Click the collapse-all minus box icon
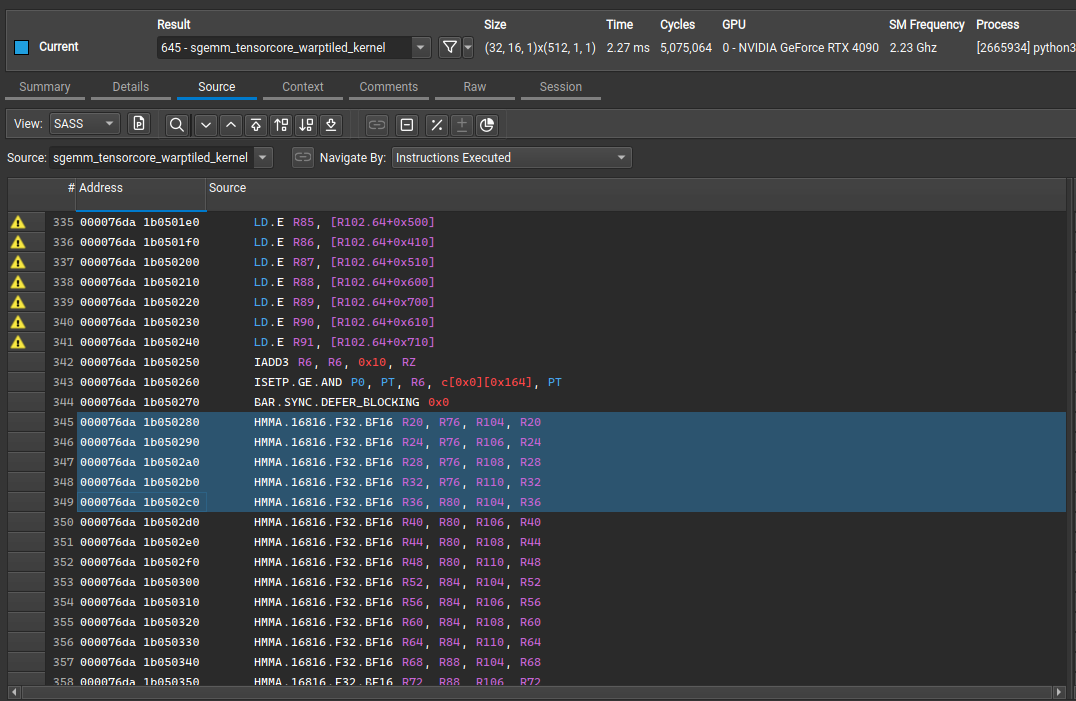1076x701 pixels. point(407,125)
